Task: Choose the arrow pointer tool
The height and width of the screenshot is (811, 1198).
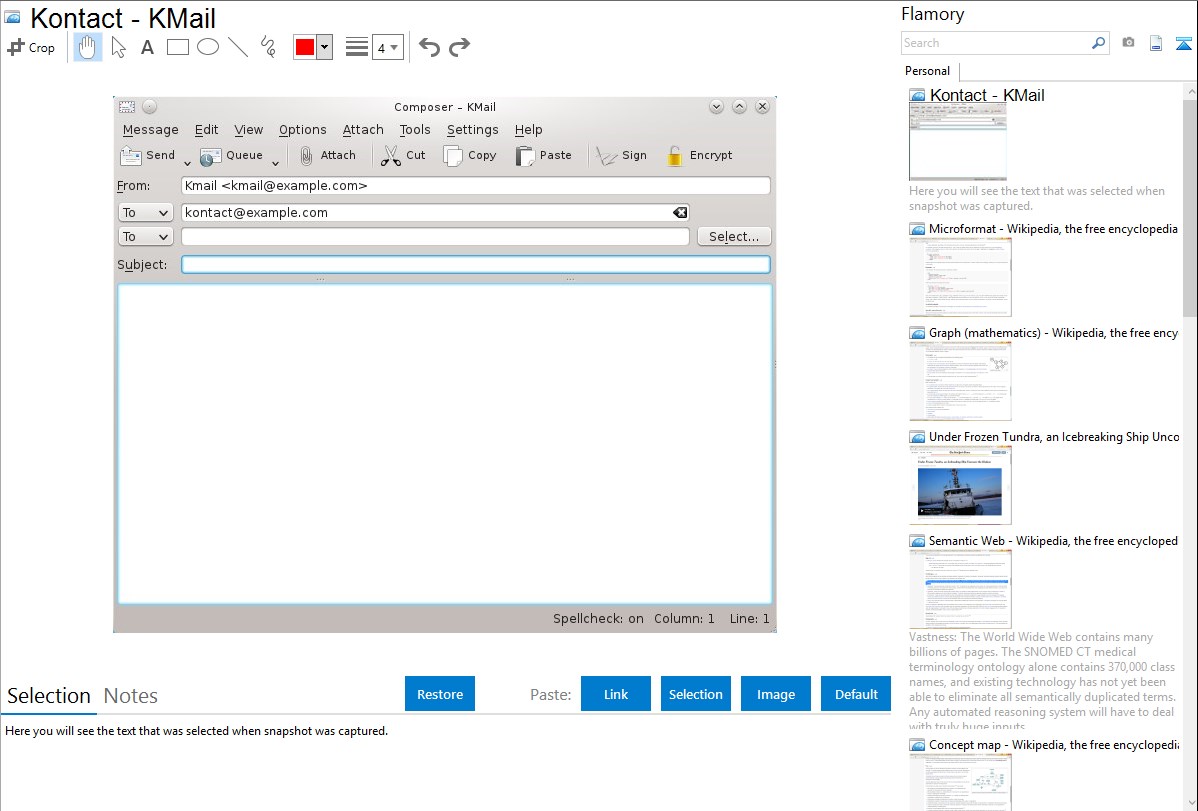Action: [x=118, y=47]
